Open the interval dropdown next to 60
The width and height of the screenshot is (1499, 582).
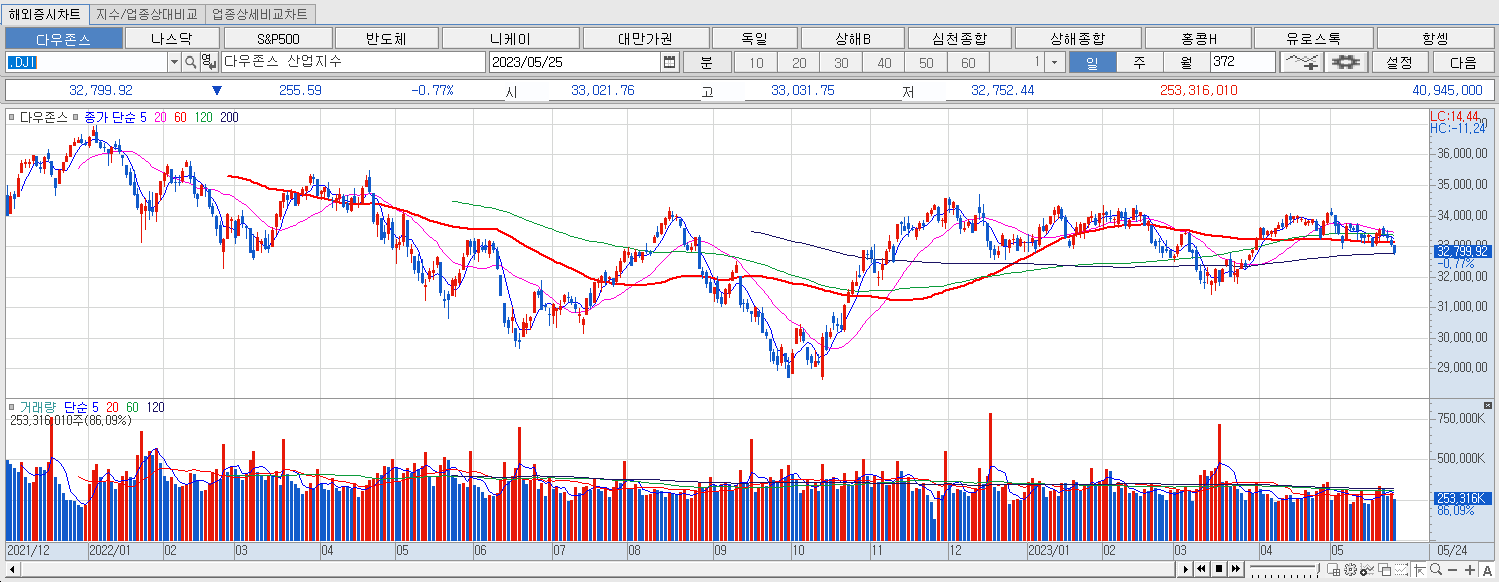click(1052, 62)
